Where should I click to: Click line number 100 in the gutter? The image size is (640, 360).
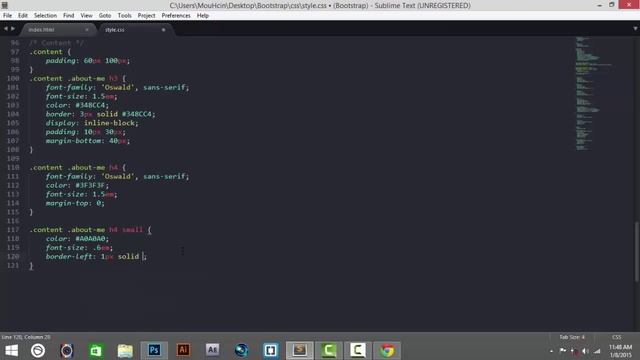click(13, 78)
